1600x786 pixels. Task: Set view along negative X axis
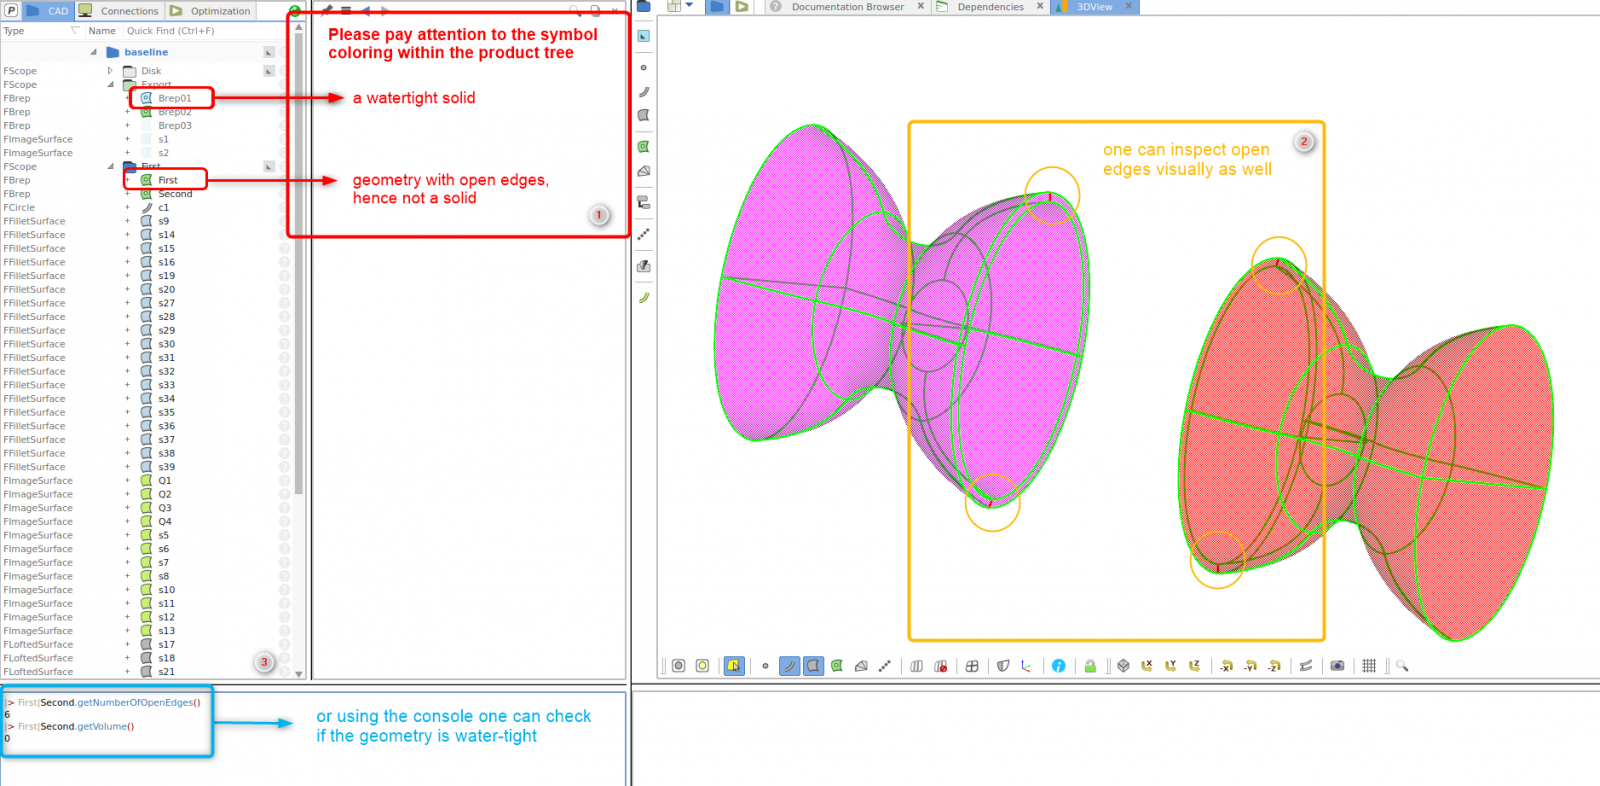point(1226,666)
